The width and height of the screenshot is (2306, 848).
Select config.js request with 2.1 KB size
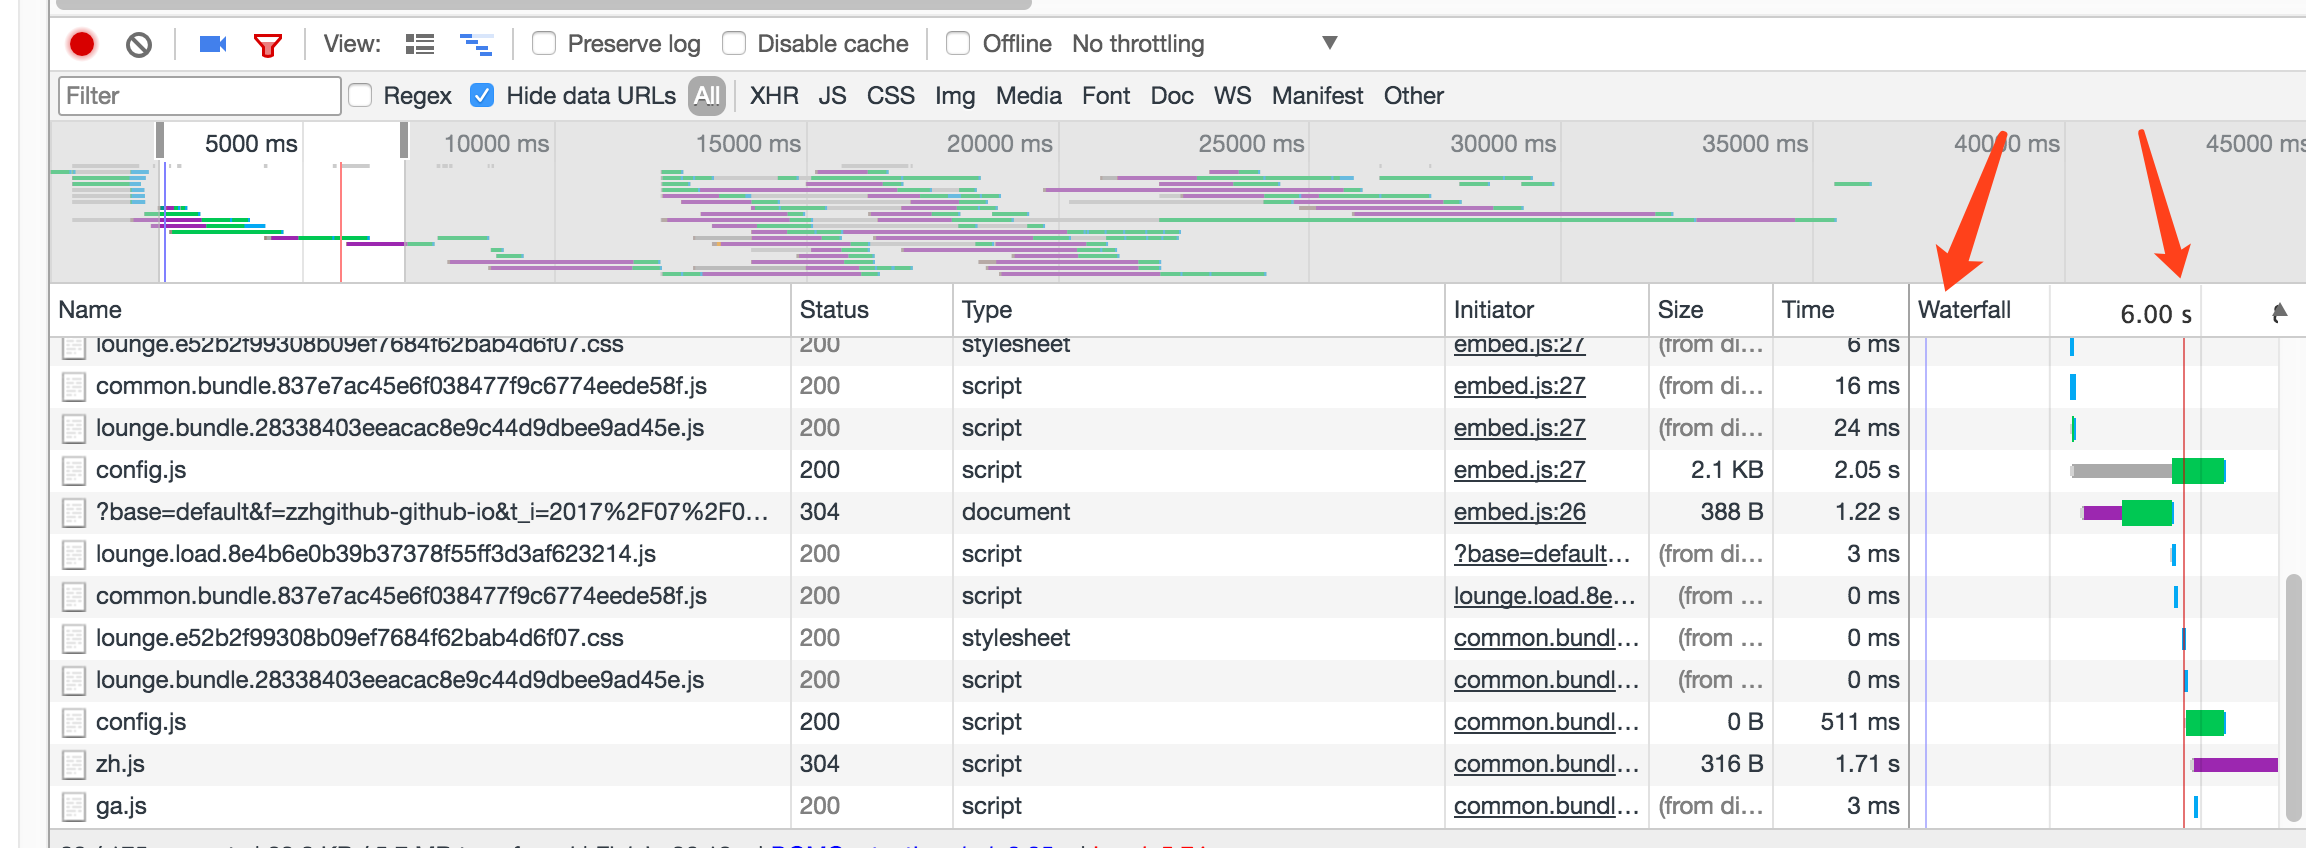point(1164,470)
